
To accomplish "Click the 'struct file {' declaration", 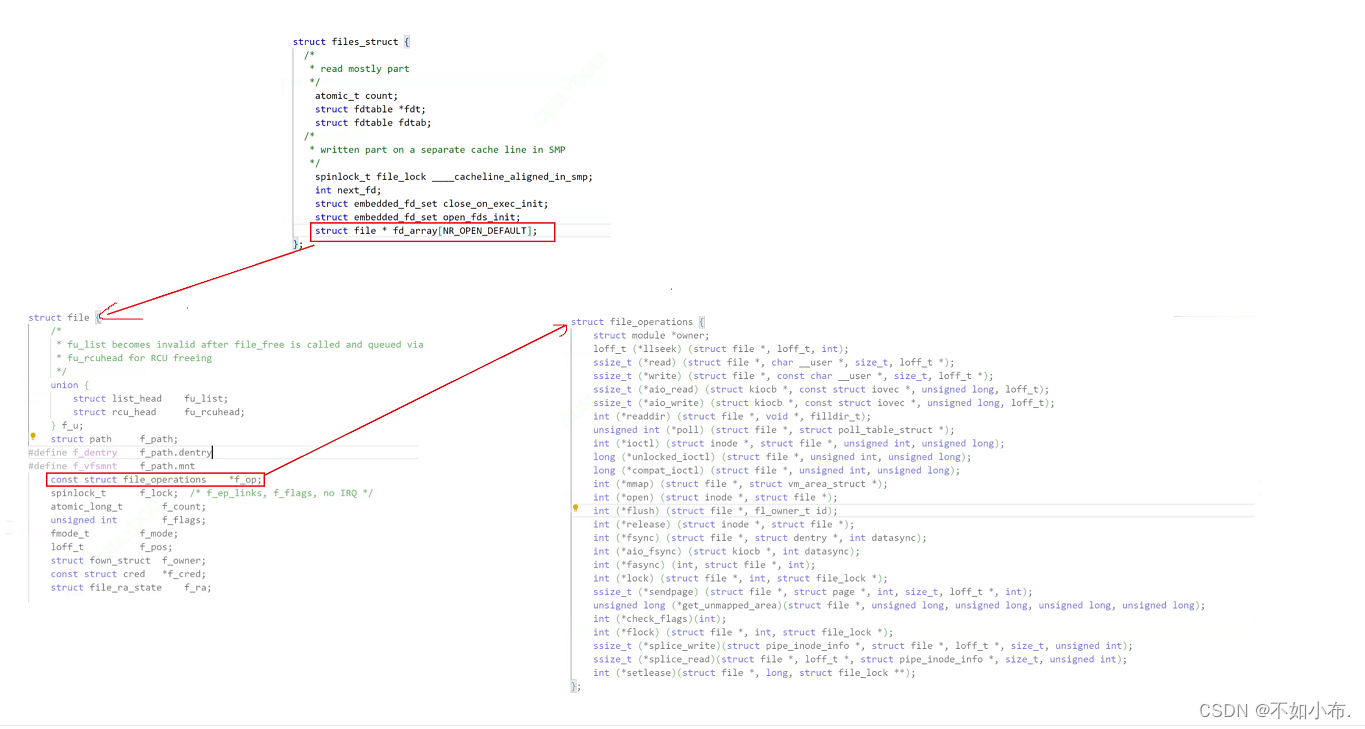I will (x=65, y=318).
